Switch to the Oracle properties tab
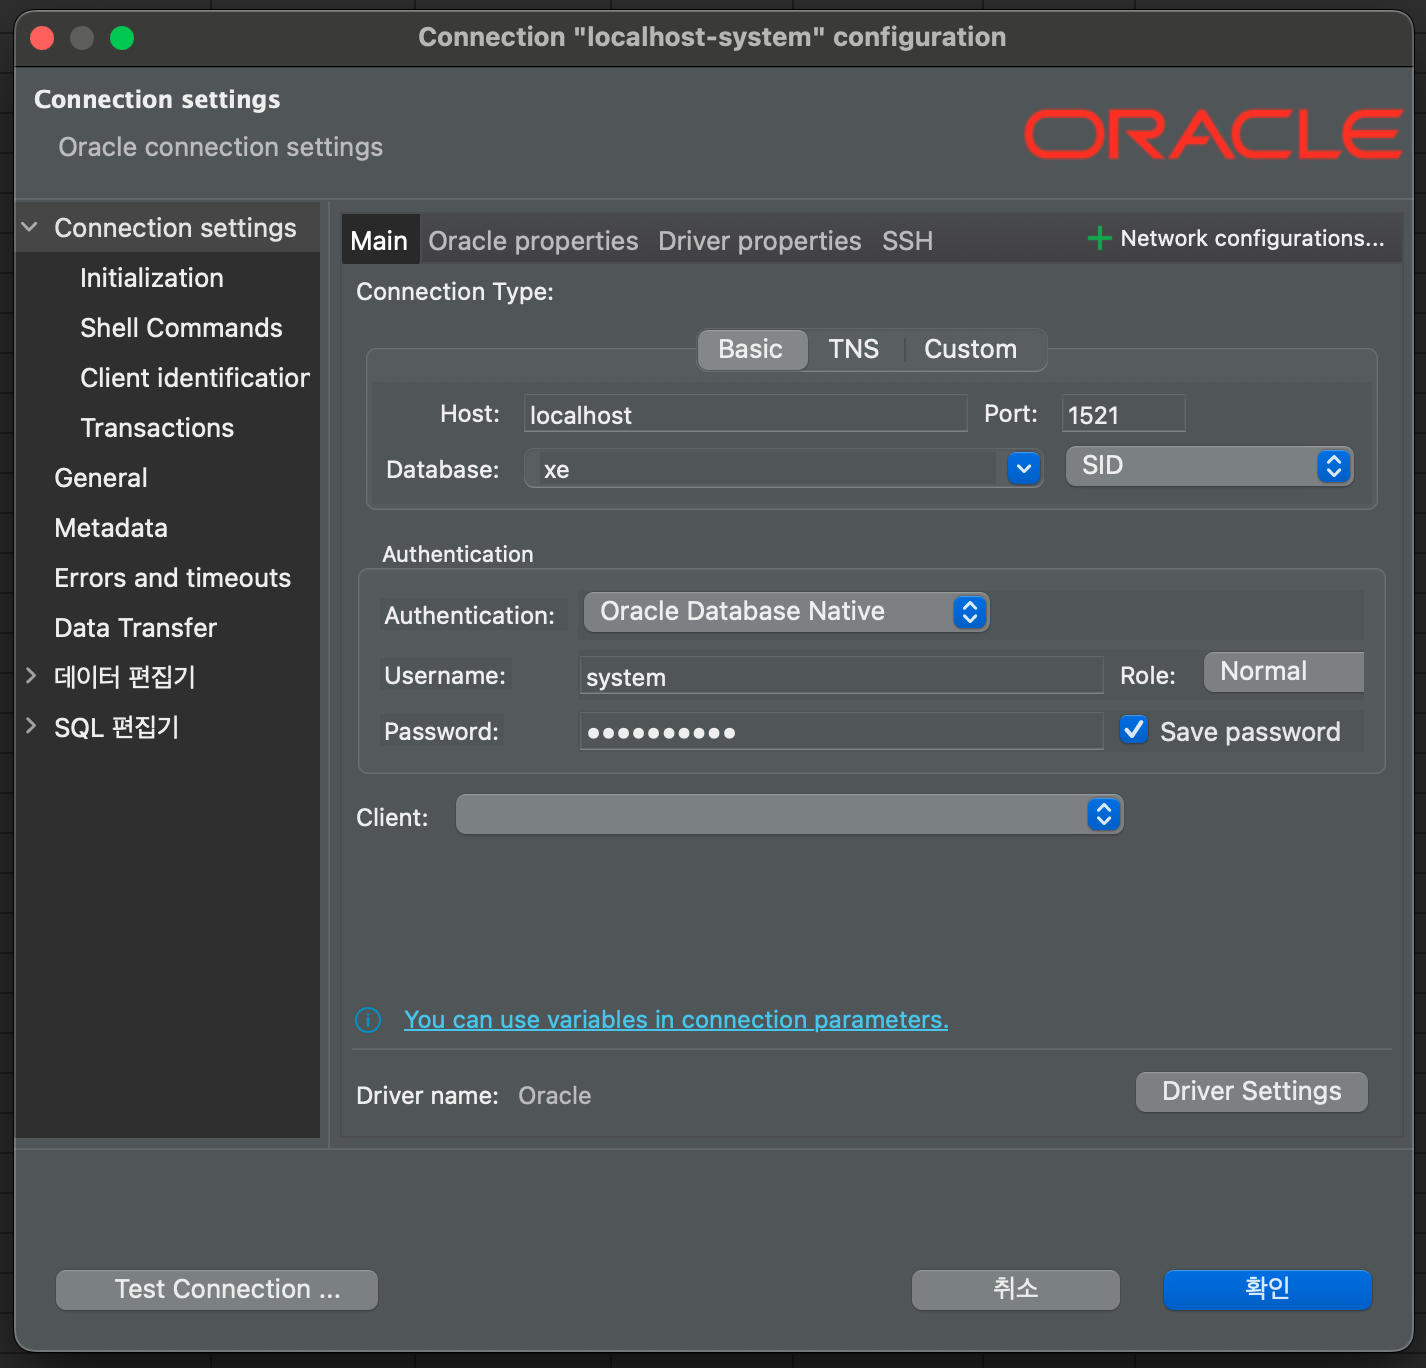This screenshot has width=1426, height=1368. point(533,241)
